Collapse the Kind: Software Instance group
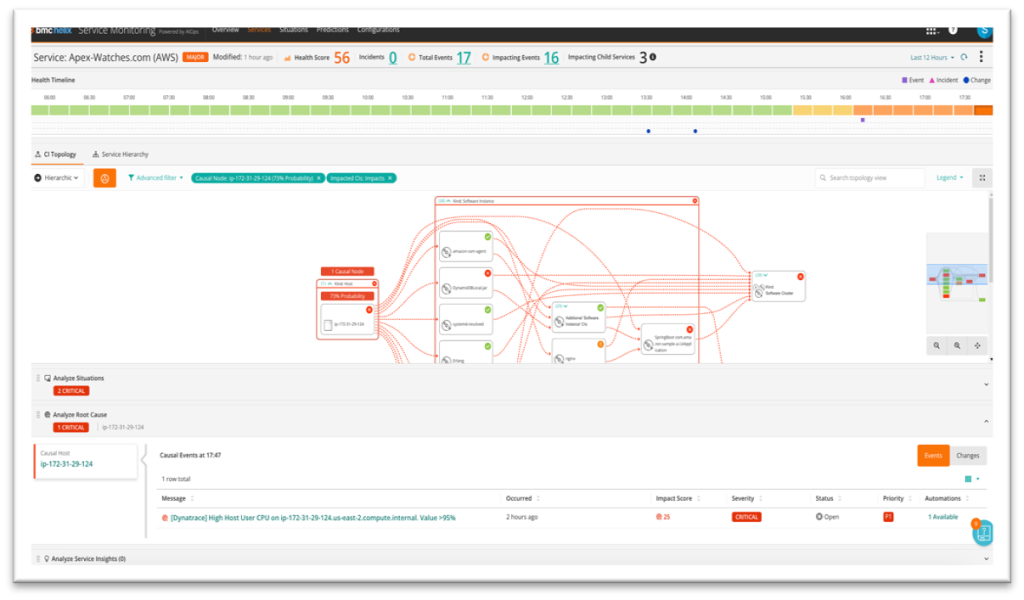 448,201
